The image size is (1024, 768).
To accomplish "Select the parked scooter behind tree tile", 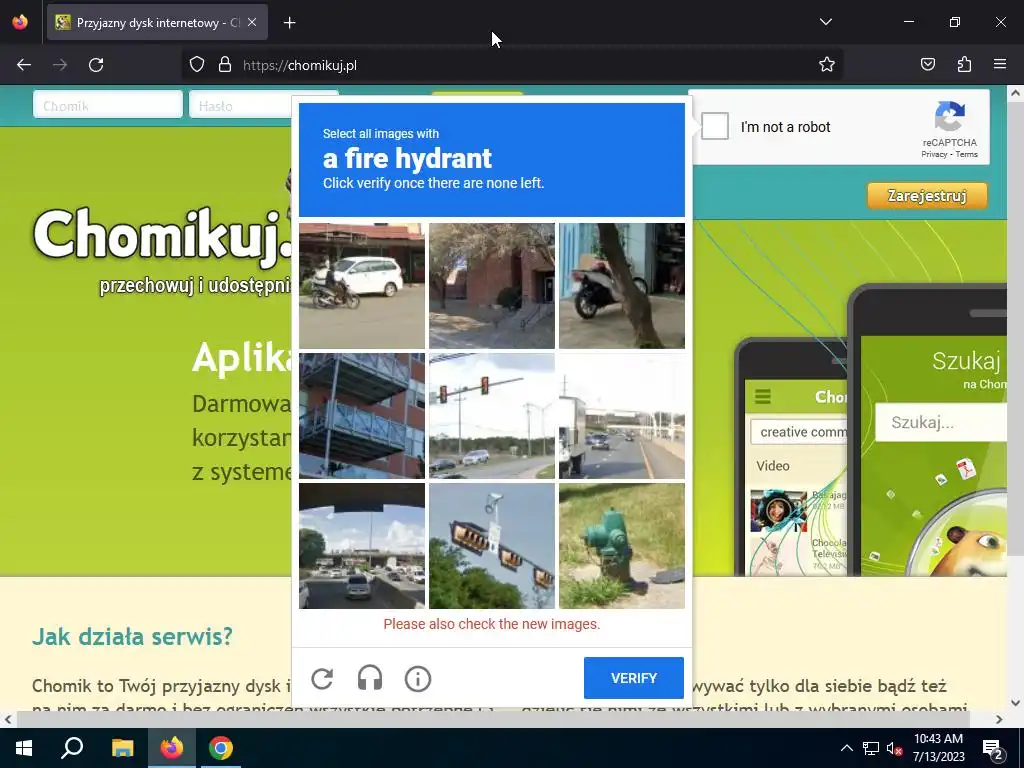I will point(622,286).
